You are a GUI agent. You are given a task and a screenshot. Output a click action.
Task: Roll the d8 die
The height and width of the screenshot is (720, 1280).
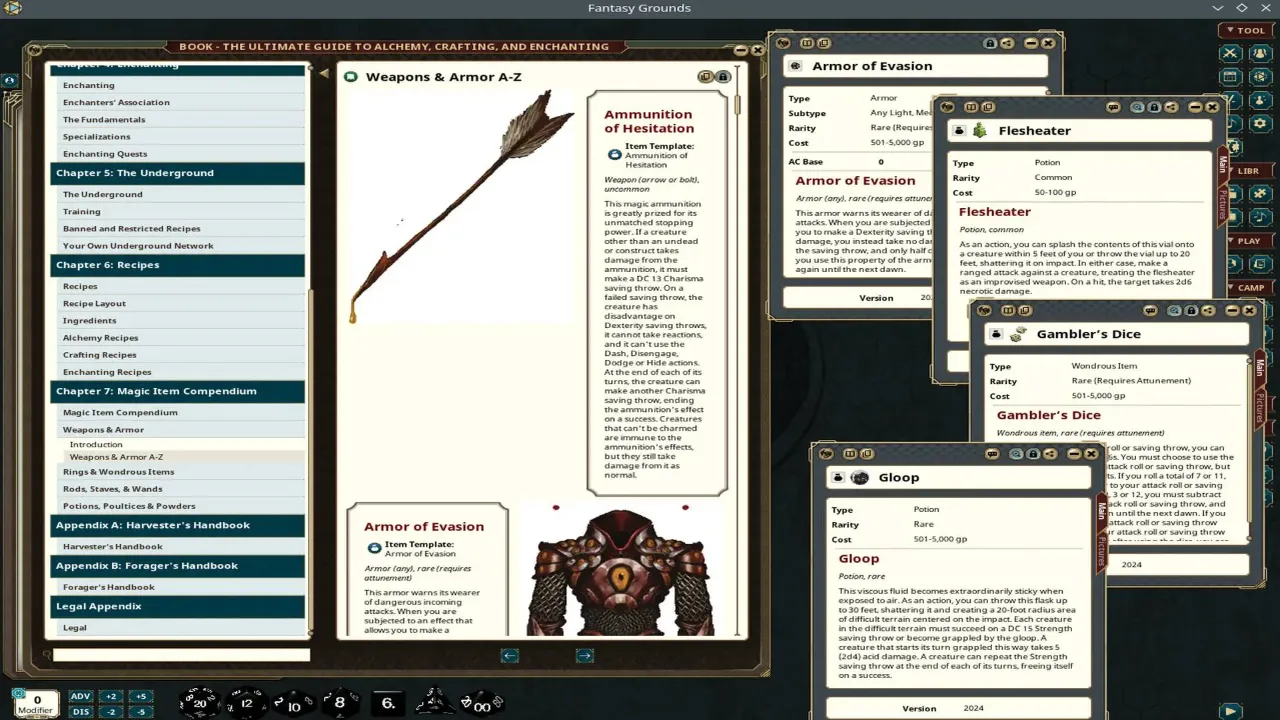pos(340,702)
